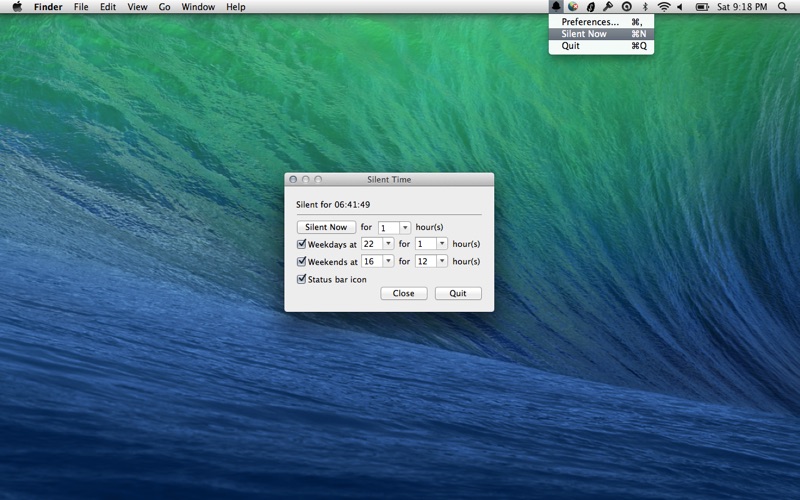800x500 pixels.
Task: Toggle the Weekdays schedule checkbox
Action: tap(302, 244)
